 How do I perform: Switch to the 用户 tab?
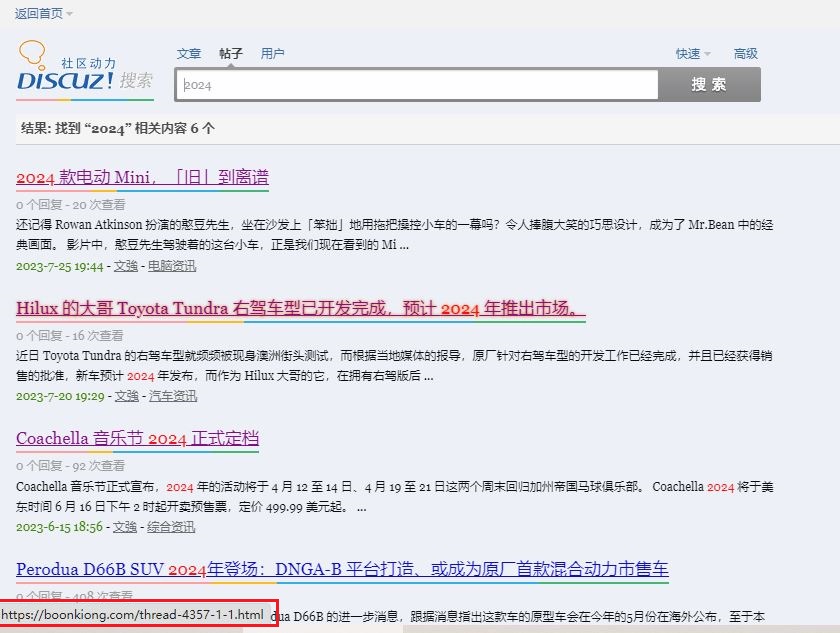[x=272, y=54]
